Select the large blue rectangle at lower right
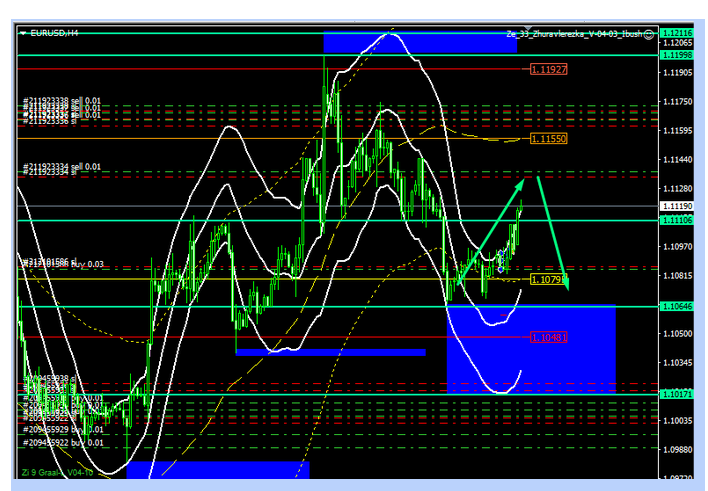The height and width of the screenshot is (491, 708). point(530,348)
